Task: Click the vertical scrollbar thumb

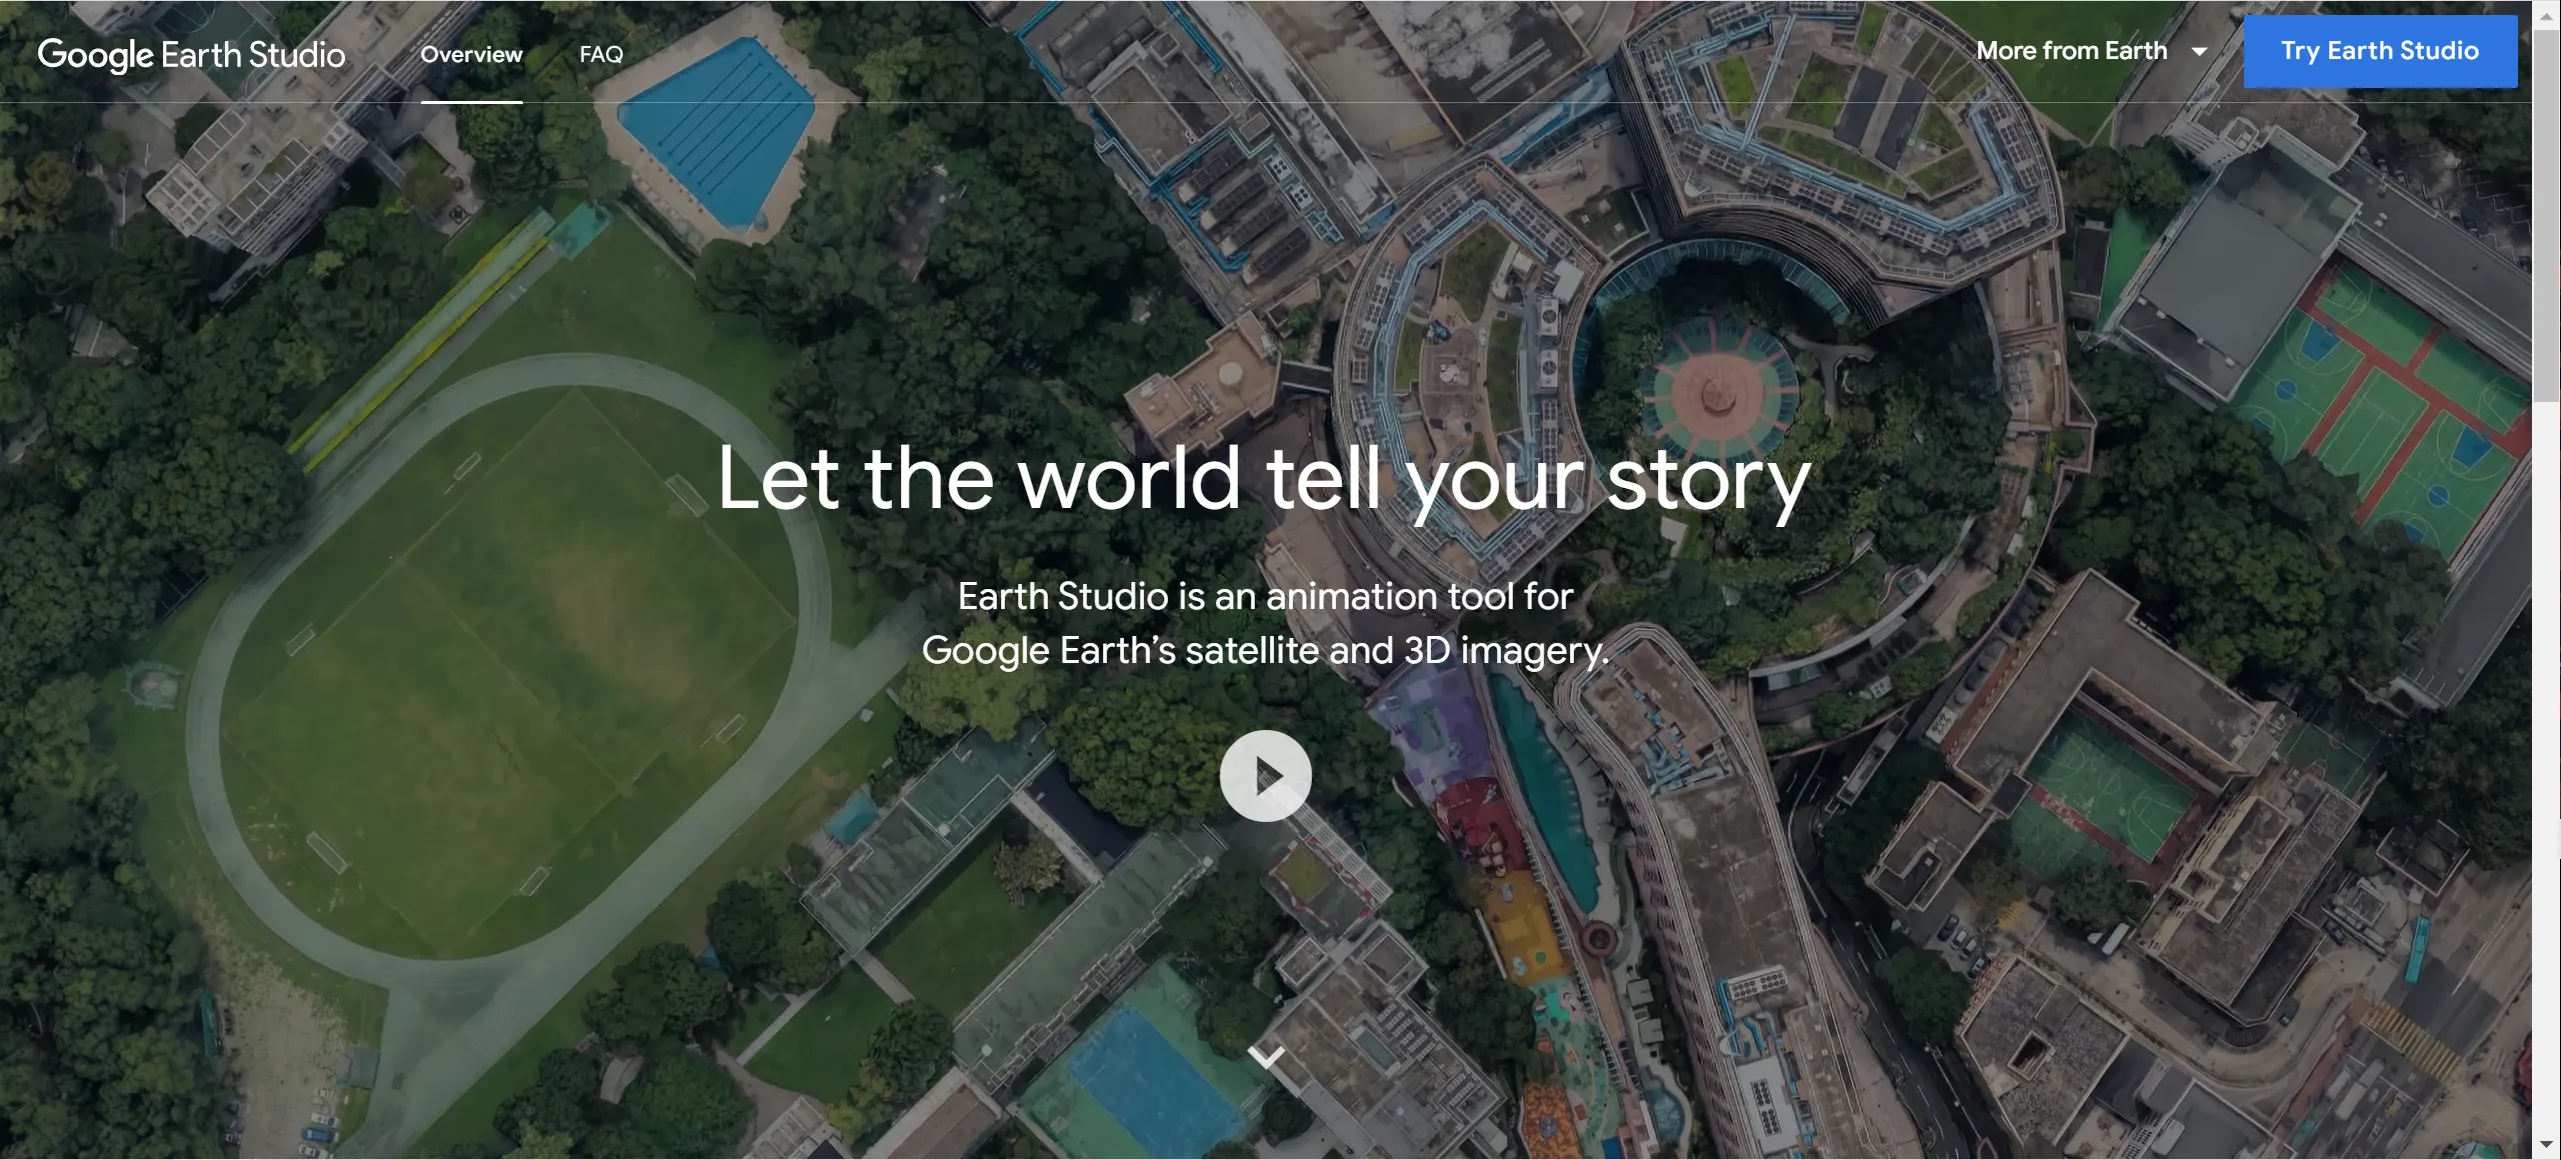Action: click(x=2546, y=215)
